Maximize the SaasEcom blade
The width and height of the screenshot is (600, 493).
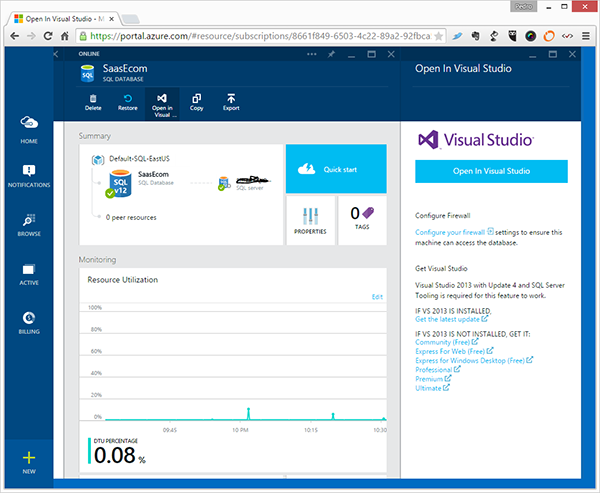pos(371,54)
